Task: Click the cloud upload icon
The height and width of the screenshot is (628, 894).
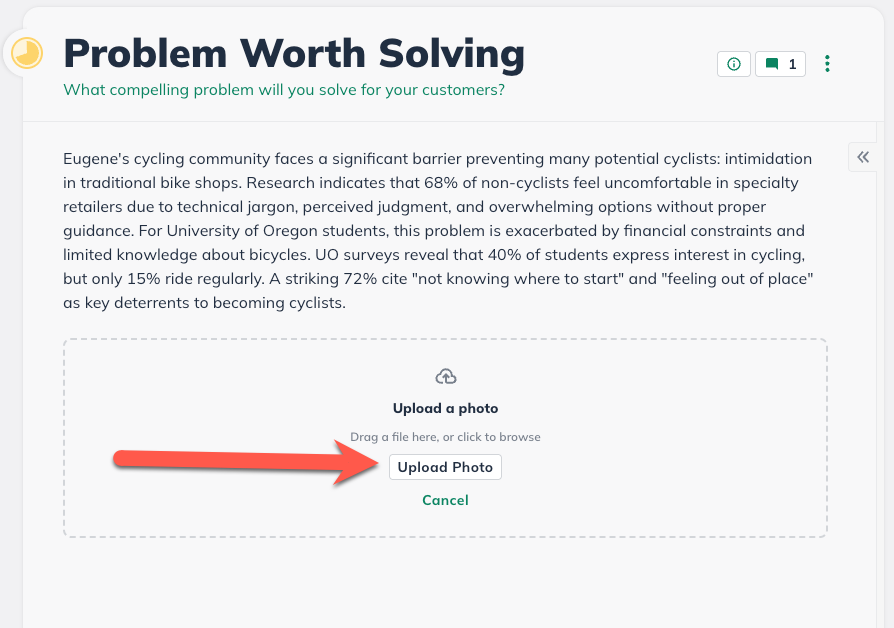Action: click(446, 377)
